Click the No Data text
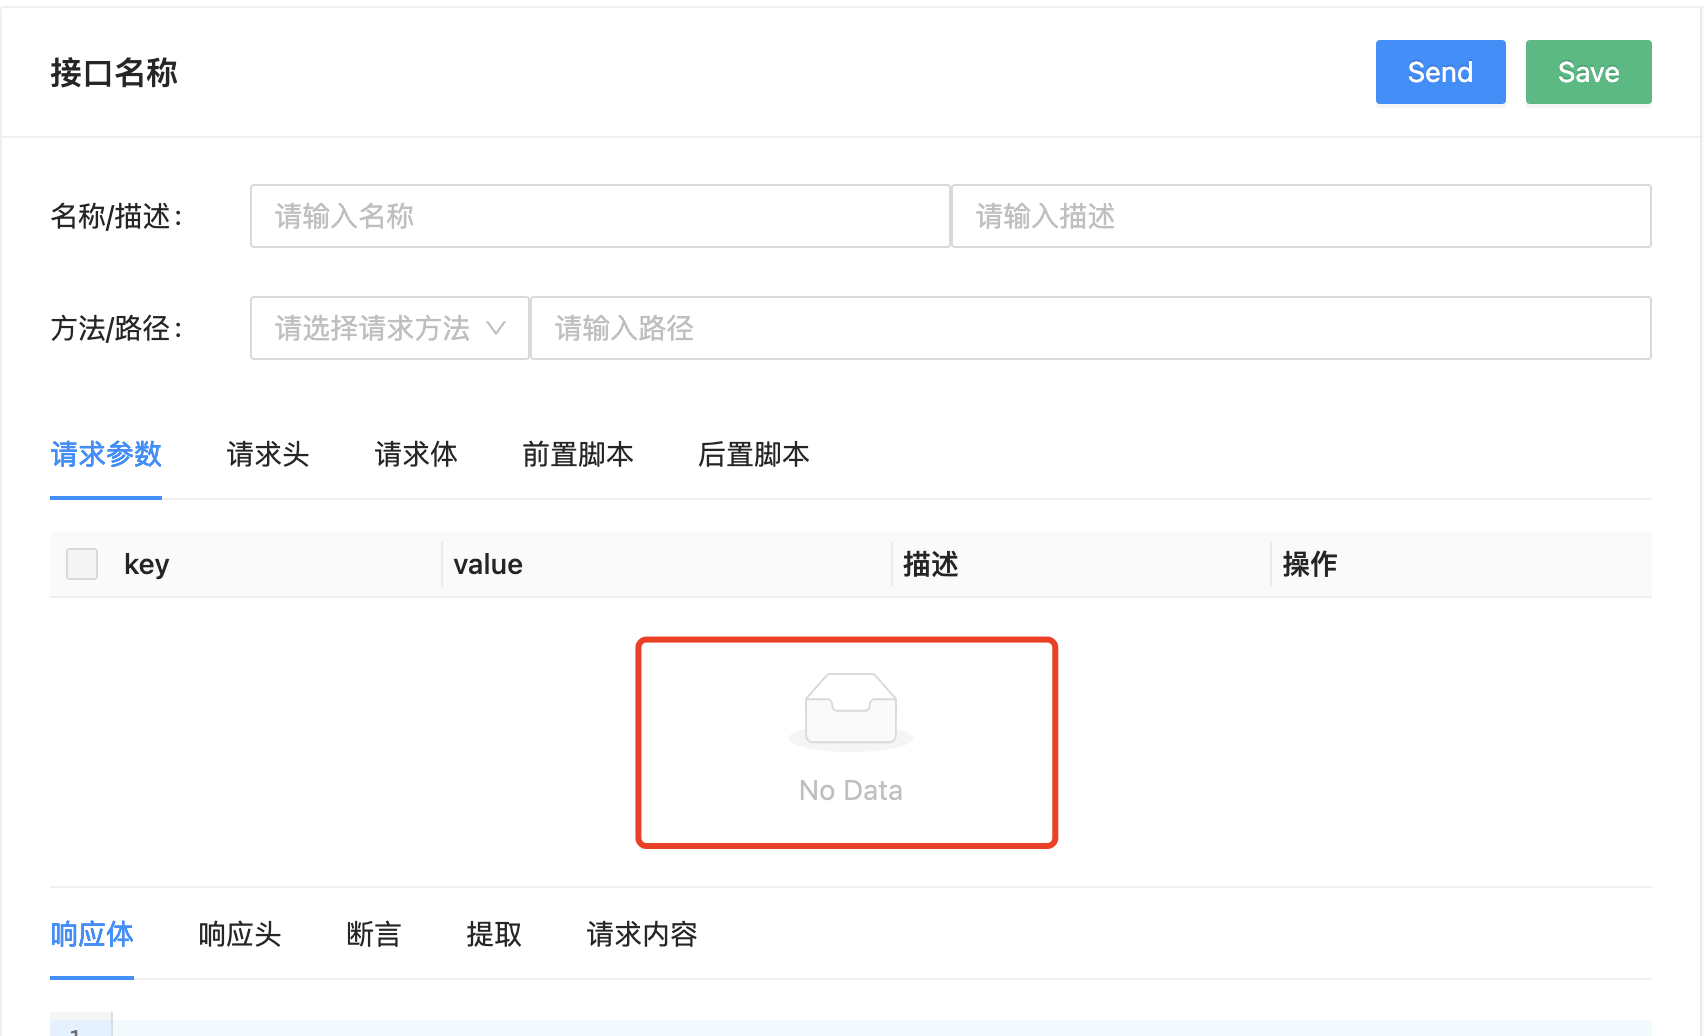 coord(851,791)
